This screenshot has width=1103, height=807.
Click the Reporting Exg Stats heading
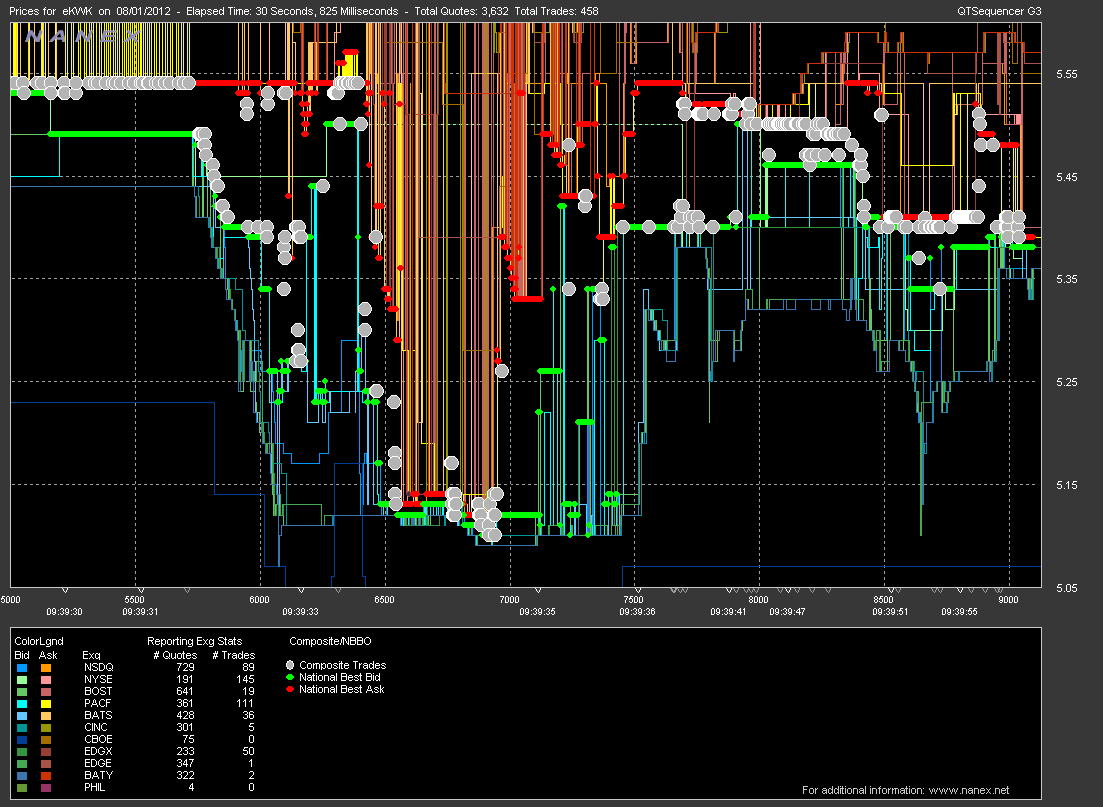click(194, 641)
